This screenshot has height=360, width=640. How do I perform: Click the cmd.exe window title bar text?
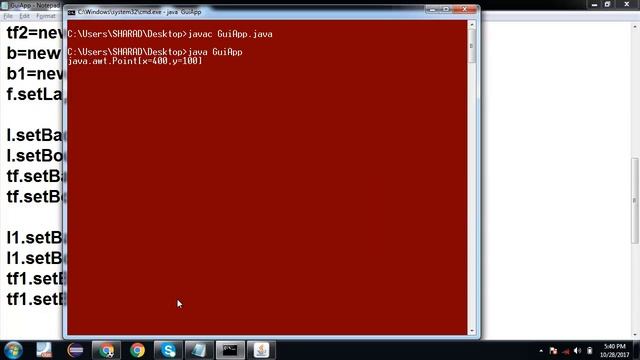click(x=140, y=12)
